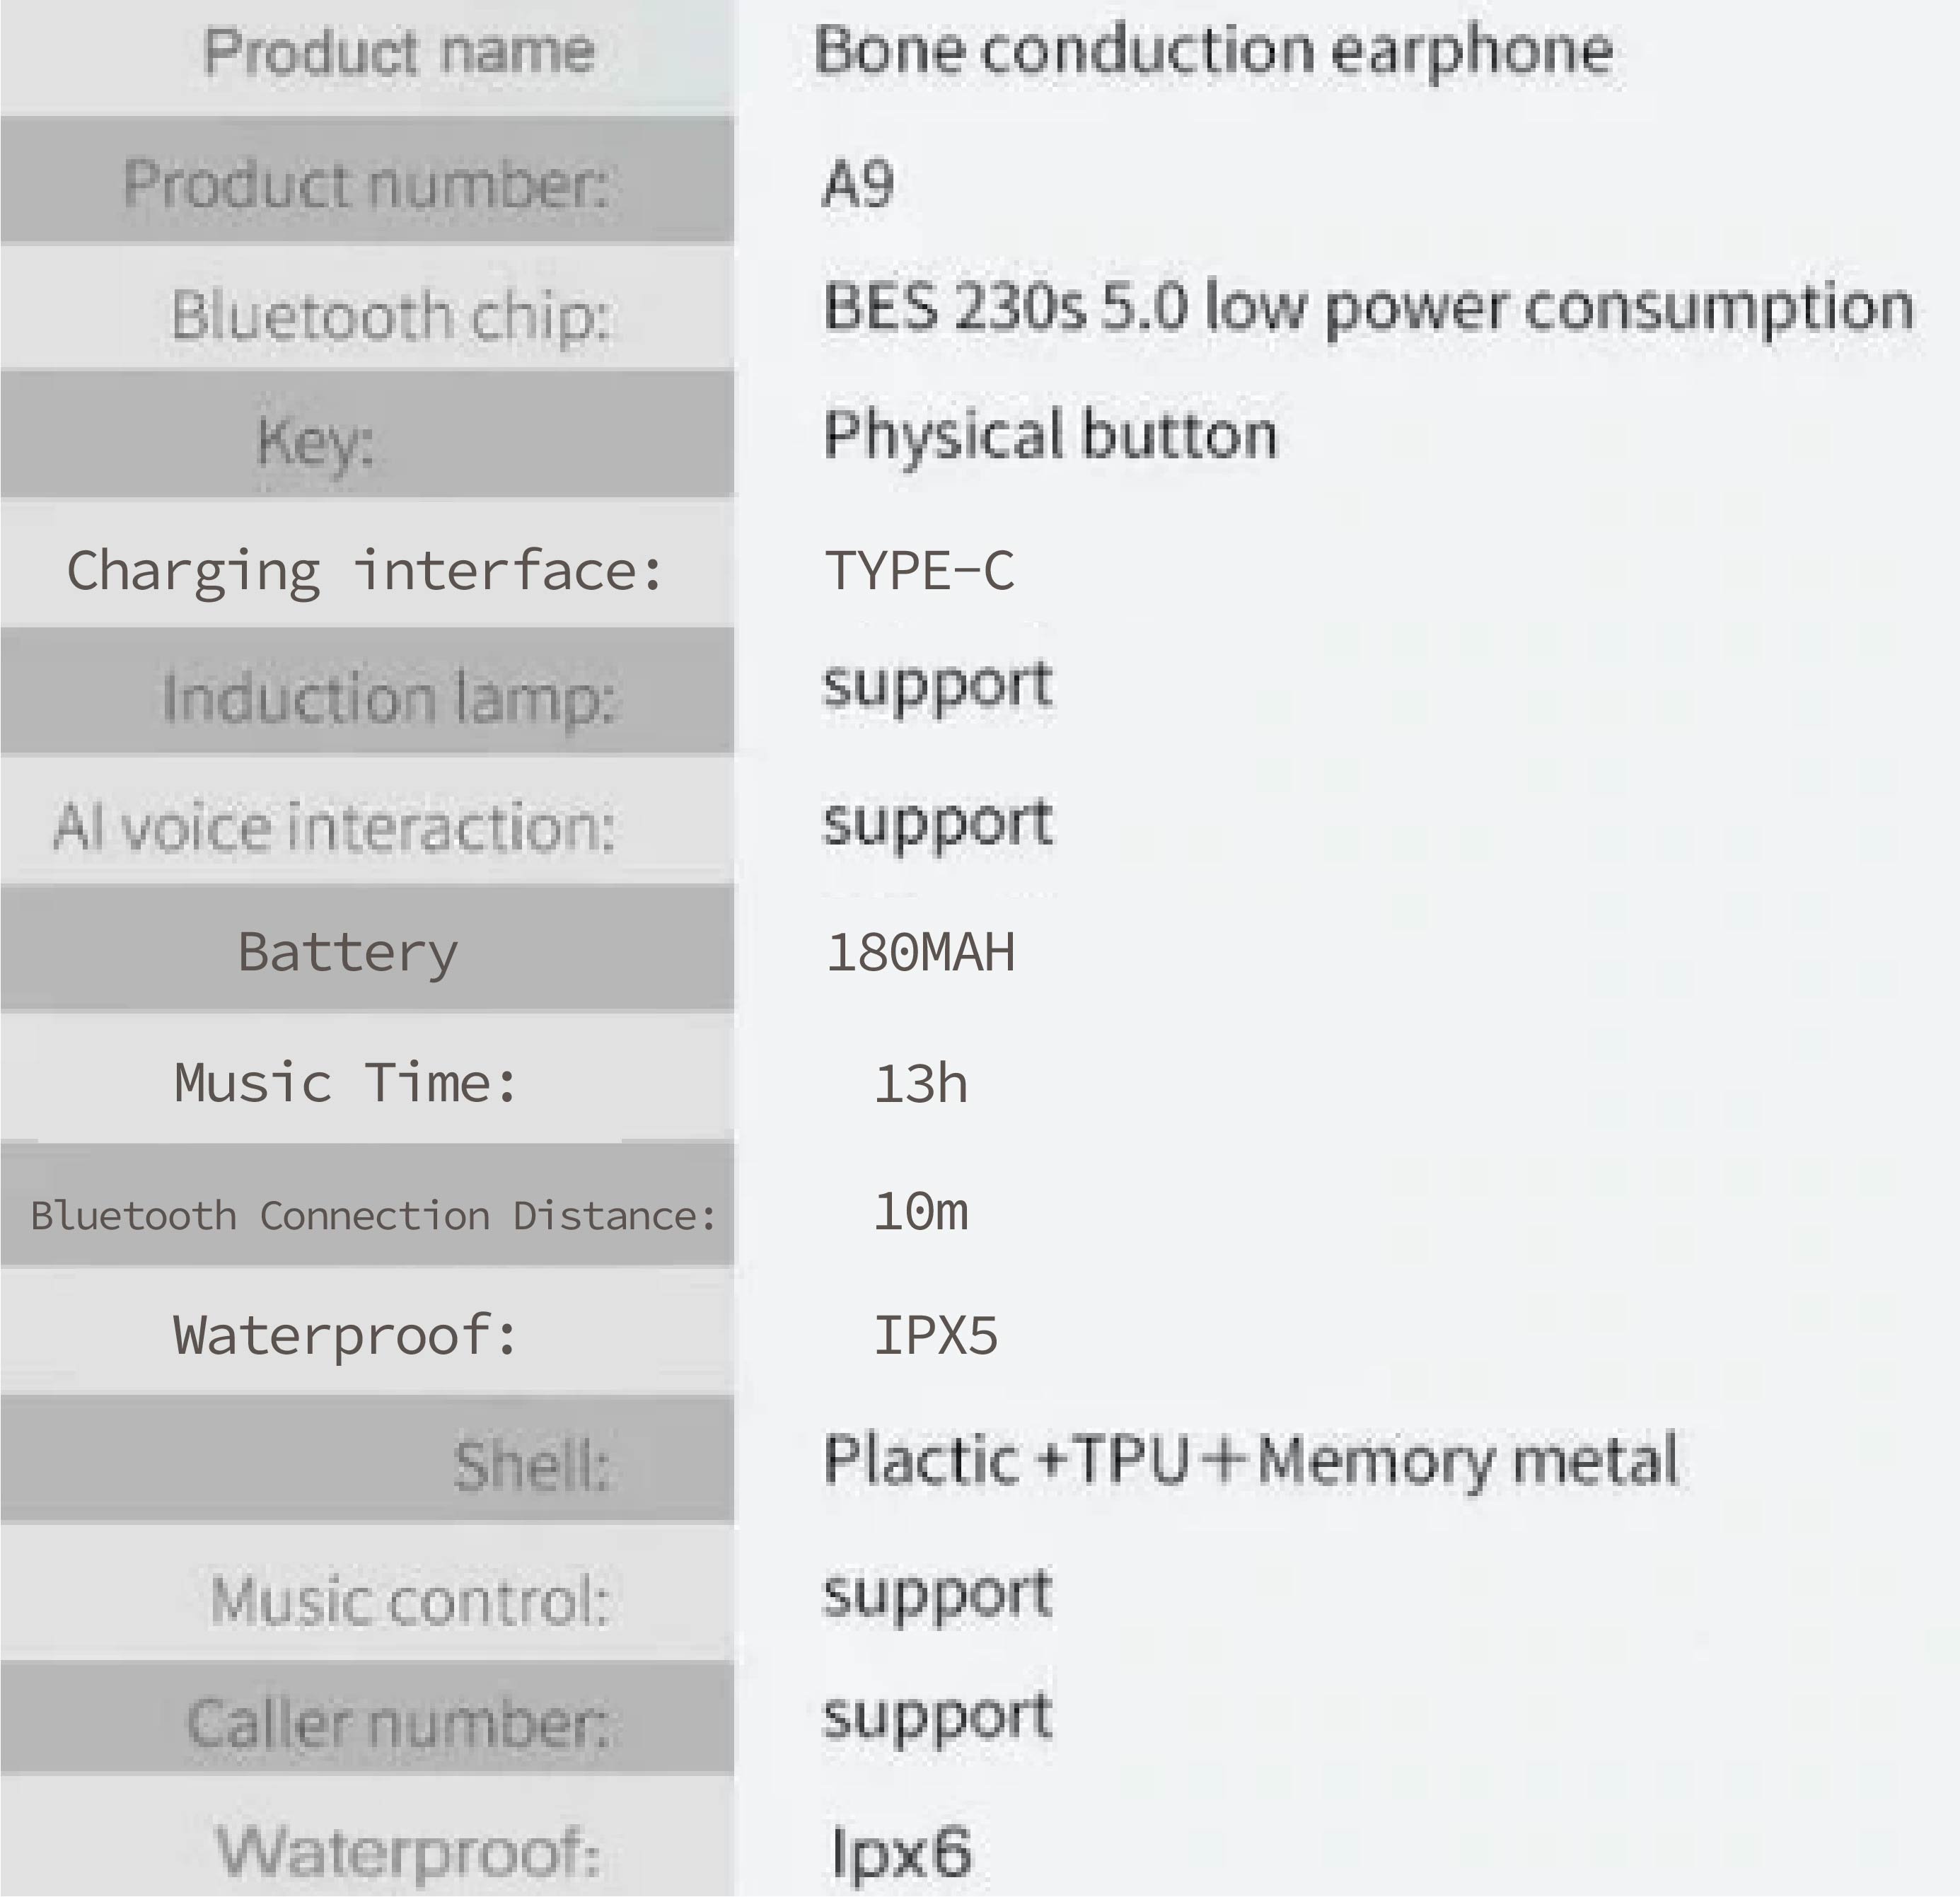Screen dimensions: 1960x1897
Task: Select the A9 product number value
Action: (857, 184)
